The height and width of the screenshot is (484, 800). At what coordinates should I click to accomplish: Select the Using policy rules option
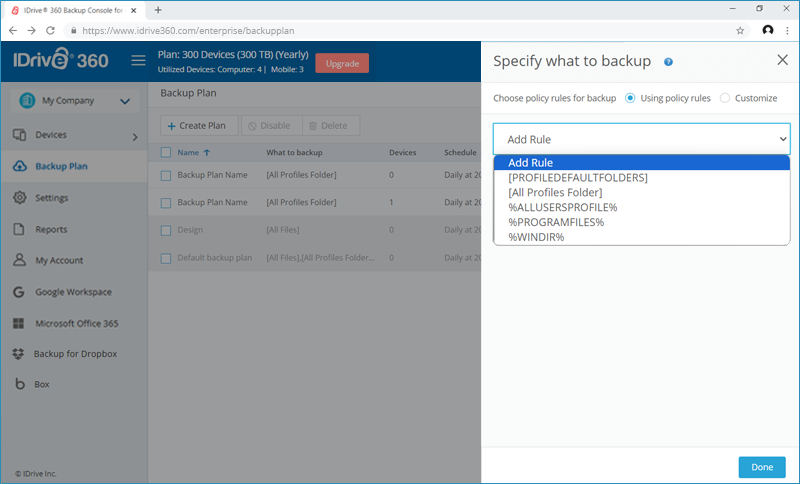[x=630, y=98]
